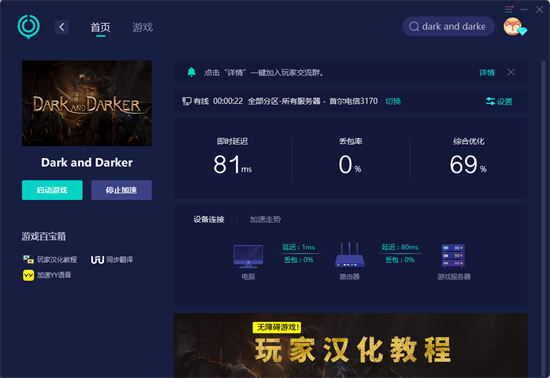Select the 设备连接 tab
Viewport: 550px width, 378px height.
(x=209, y=220)
